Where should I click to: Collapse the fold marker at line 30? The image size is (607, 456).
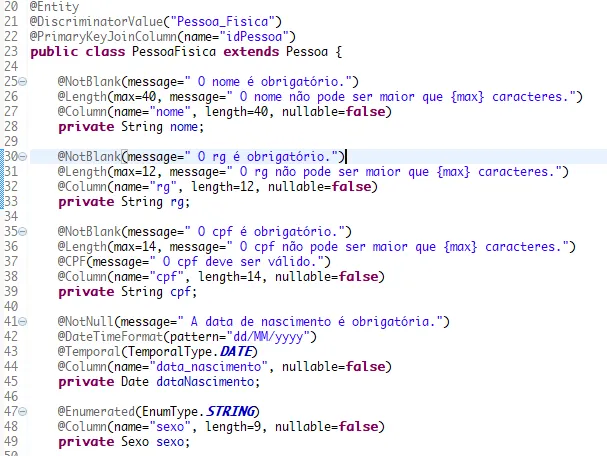point(23,157)
